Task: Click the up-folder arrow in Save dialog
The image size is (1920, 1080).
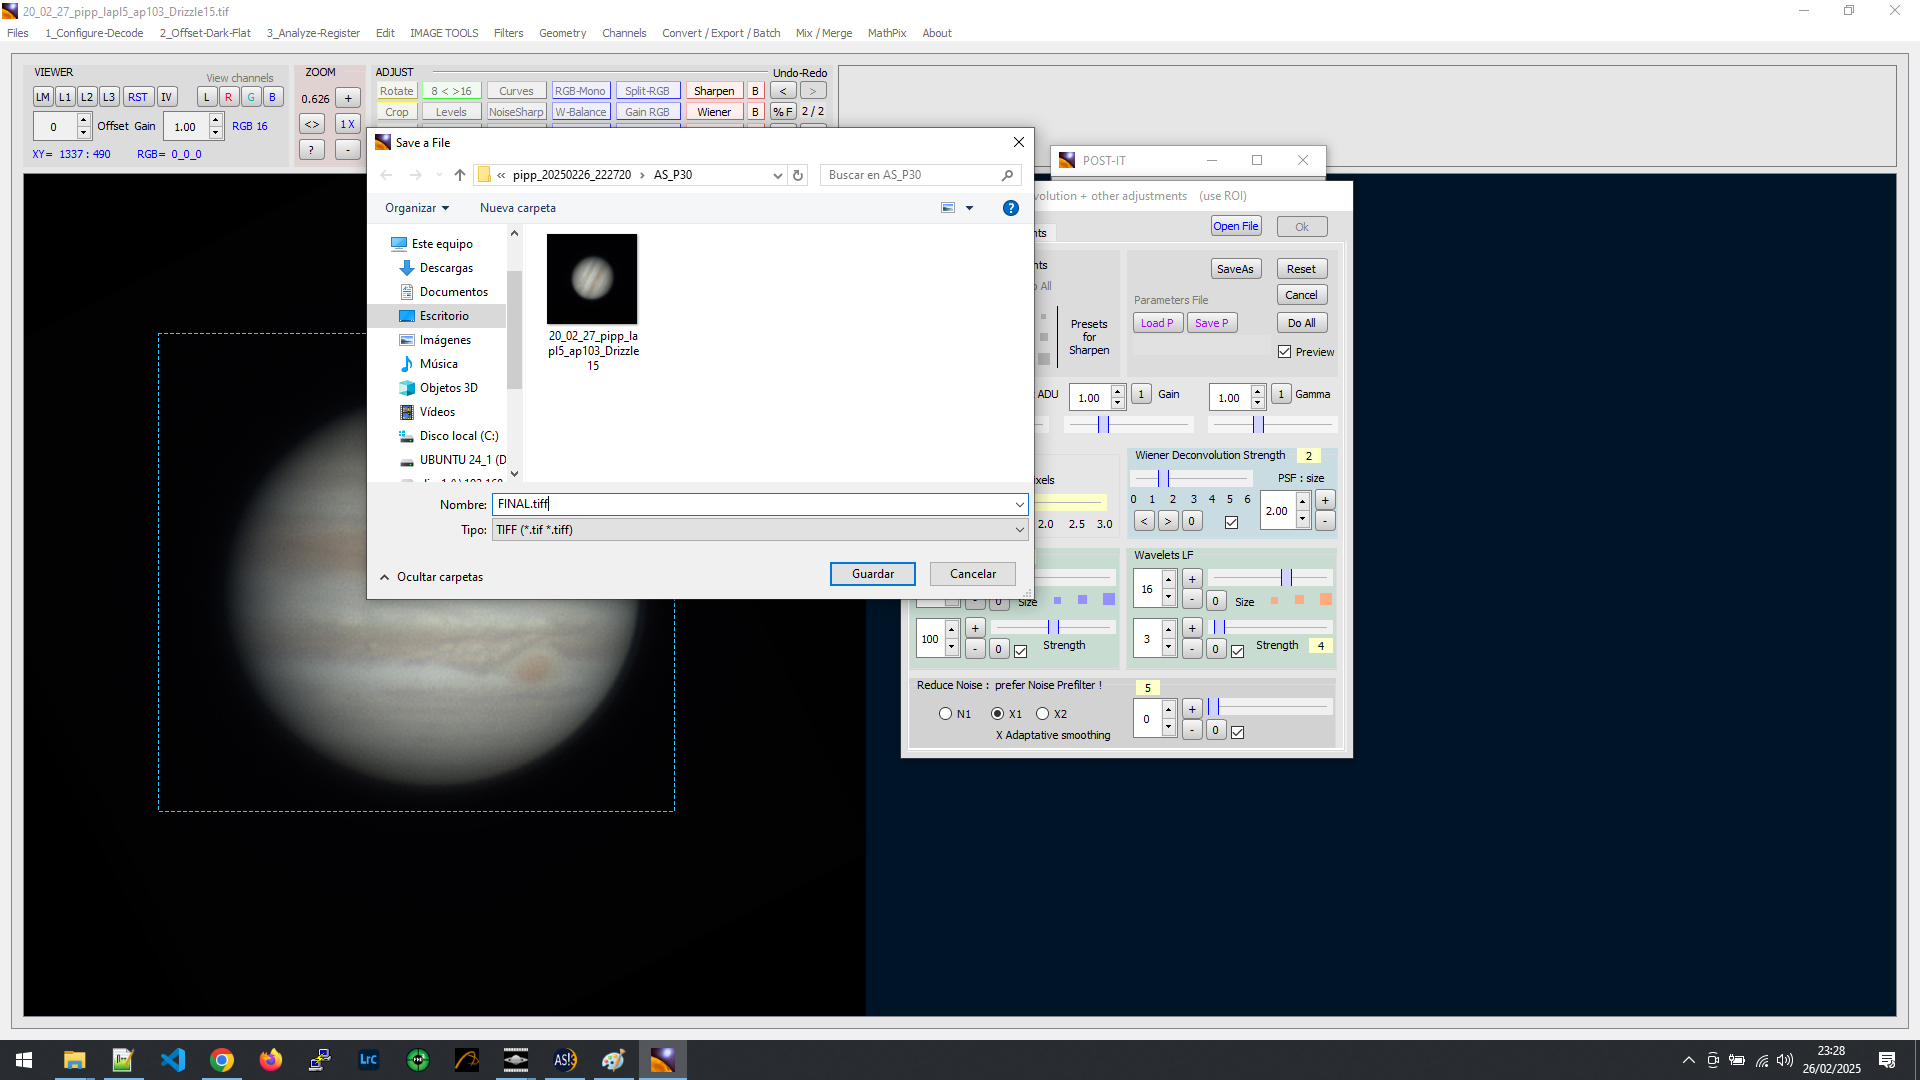Action: click(460, 175)
